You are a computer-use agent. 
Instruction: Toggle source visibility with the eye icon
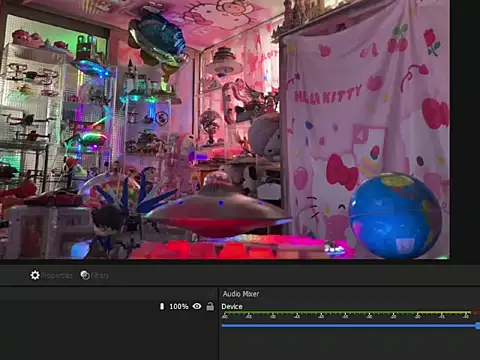point(197,306)
